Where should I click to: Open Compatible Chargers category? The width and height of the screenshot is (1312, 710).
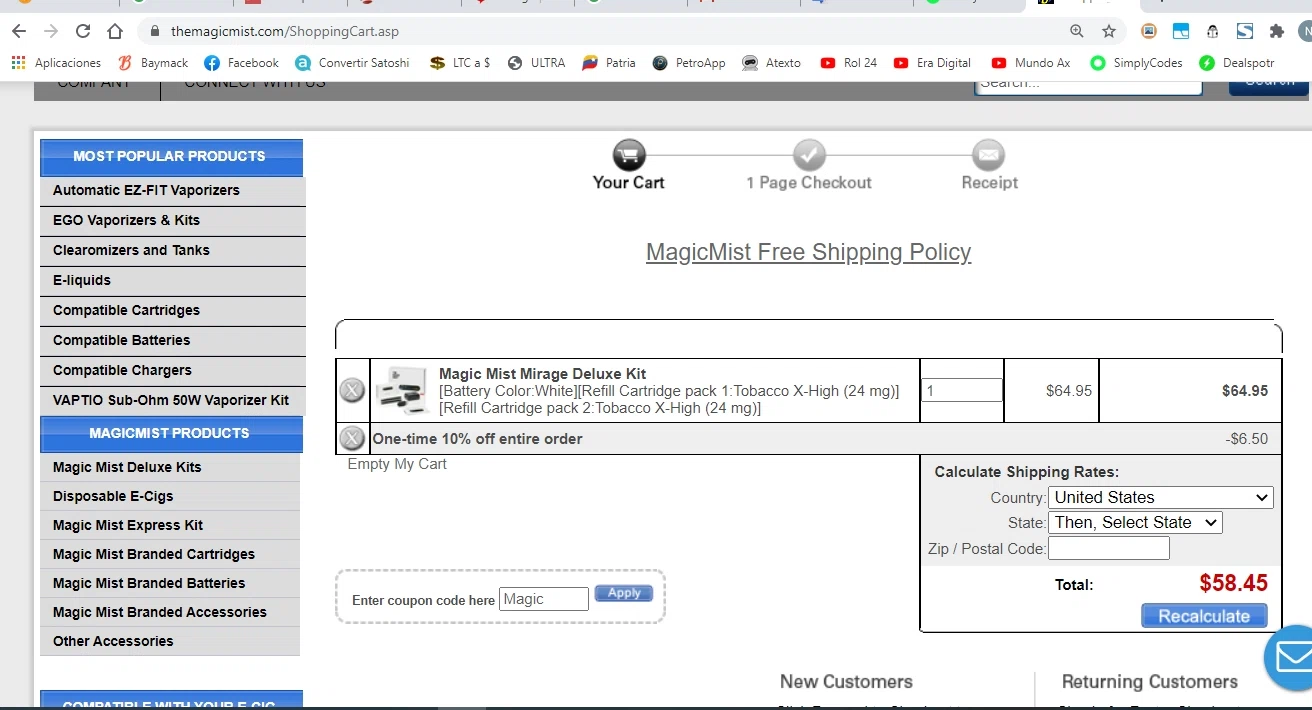[x=172, y=370]
